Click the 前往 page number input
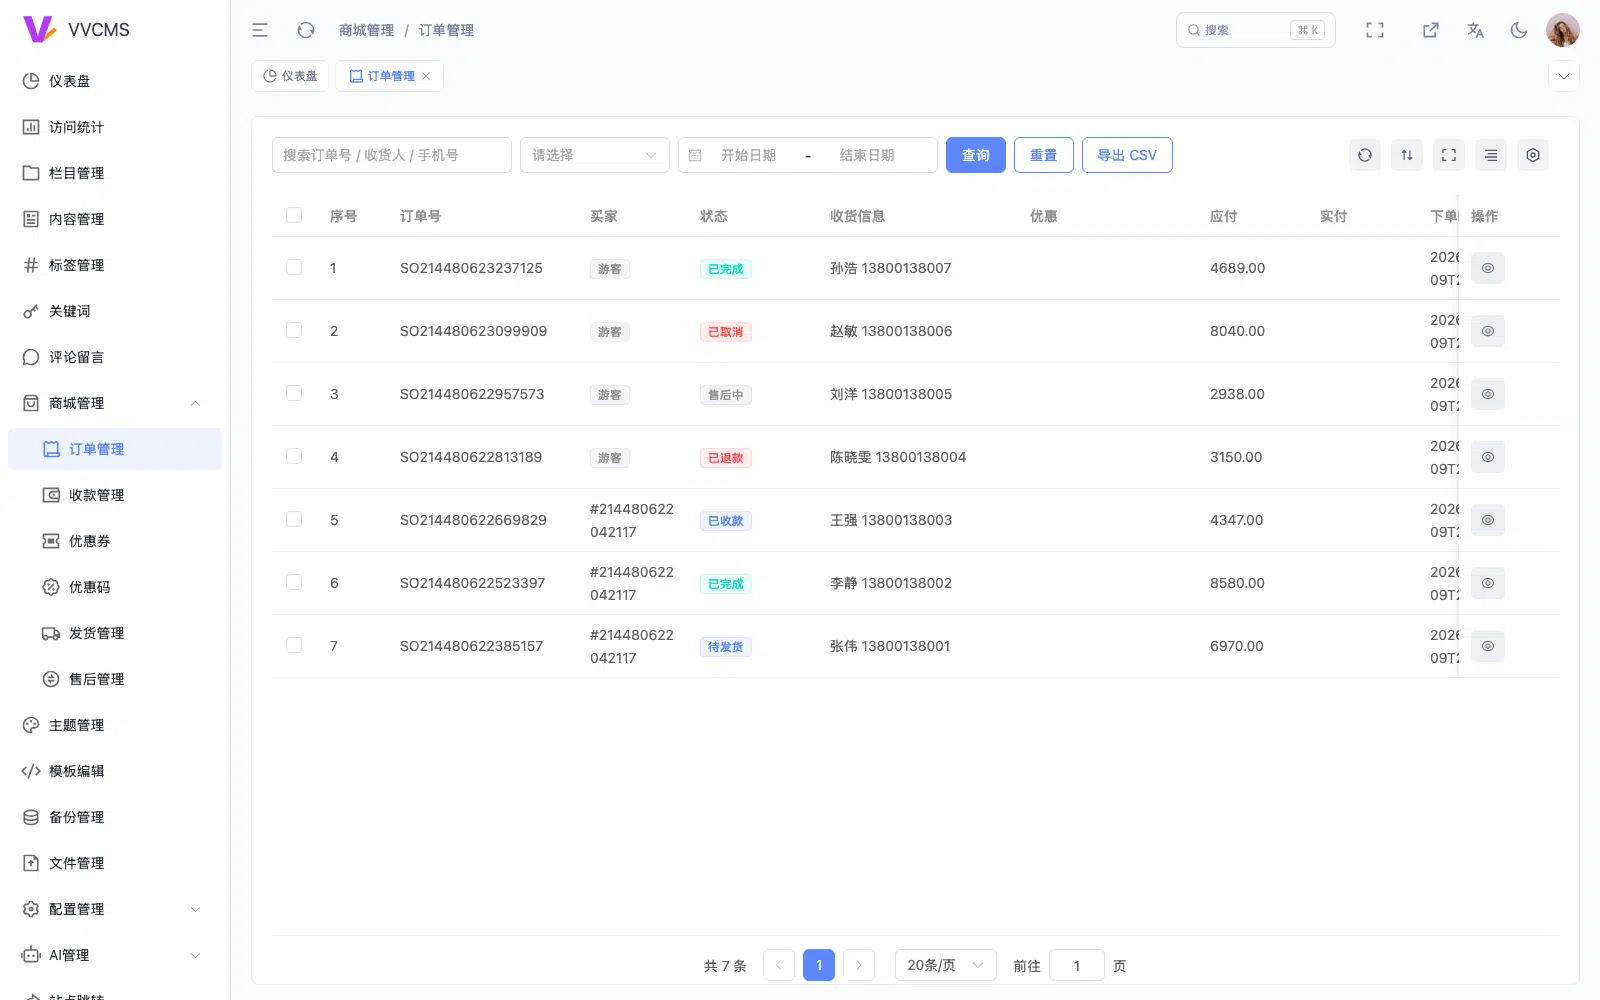This screenshot has width=1600, height=1000. tap(1077, 965)
